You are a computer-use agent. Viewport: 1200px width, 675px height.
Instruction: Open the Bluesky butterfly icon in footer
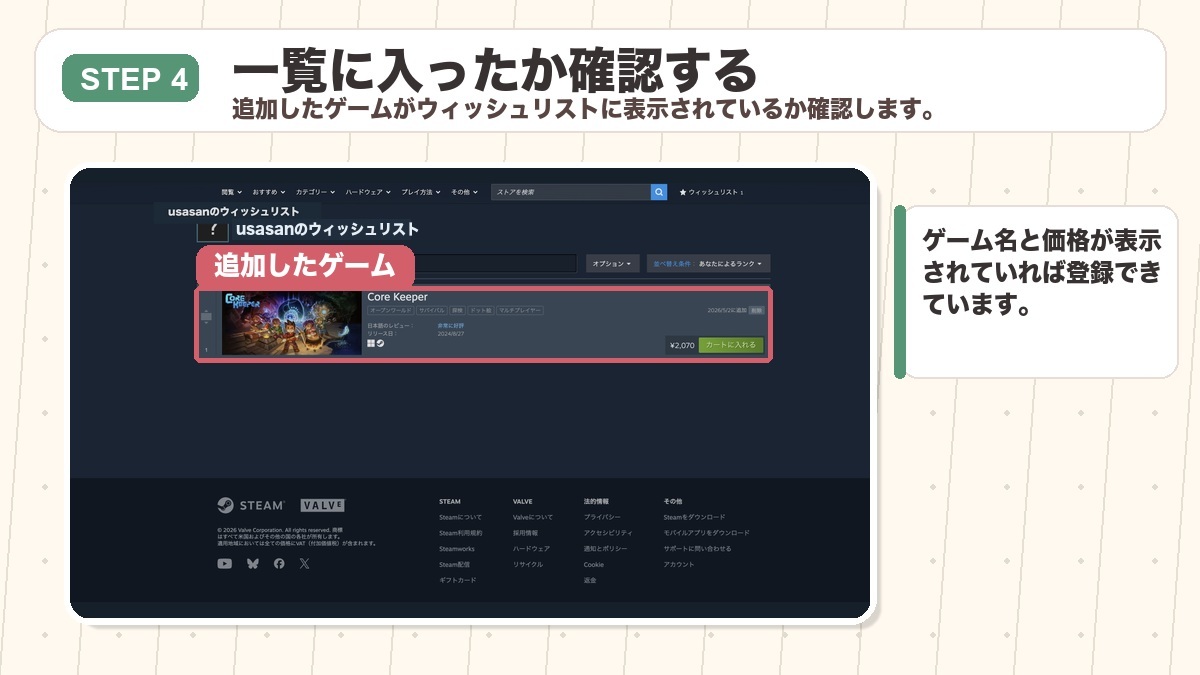click(x=252, y=564)
